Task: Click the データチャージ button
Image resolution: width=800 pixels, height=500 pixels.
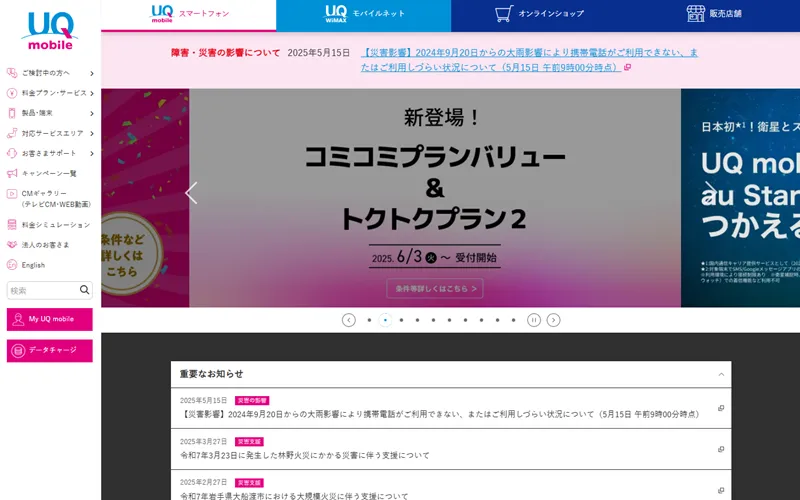Action: point(49,351)
